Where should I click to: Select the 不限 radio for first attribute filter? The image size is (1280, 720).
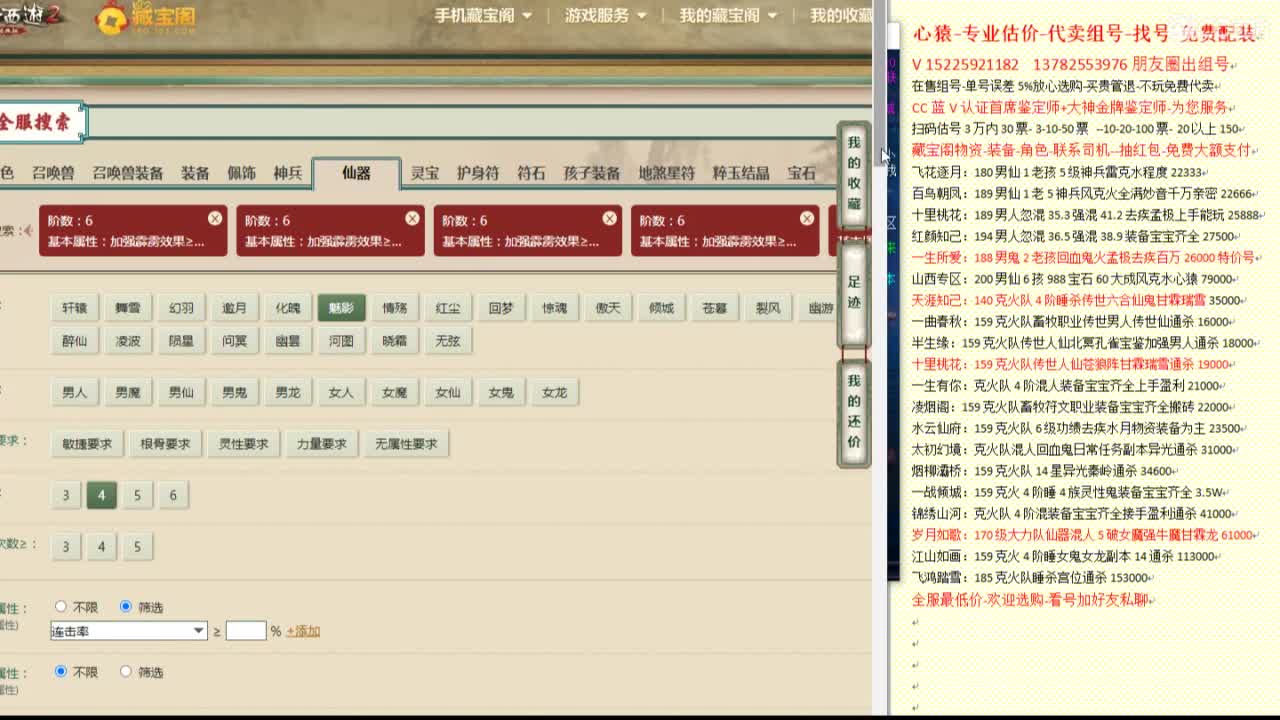point(61,605)
